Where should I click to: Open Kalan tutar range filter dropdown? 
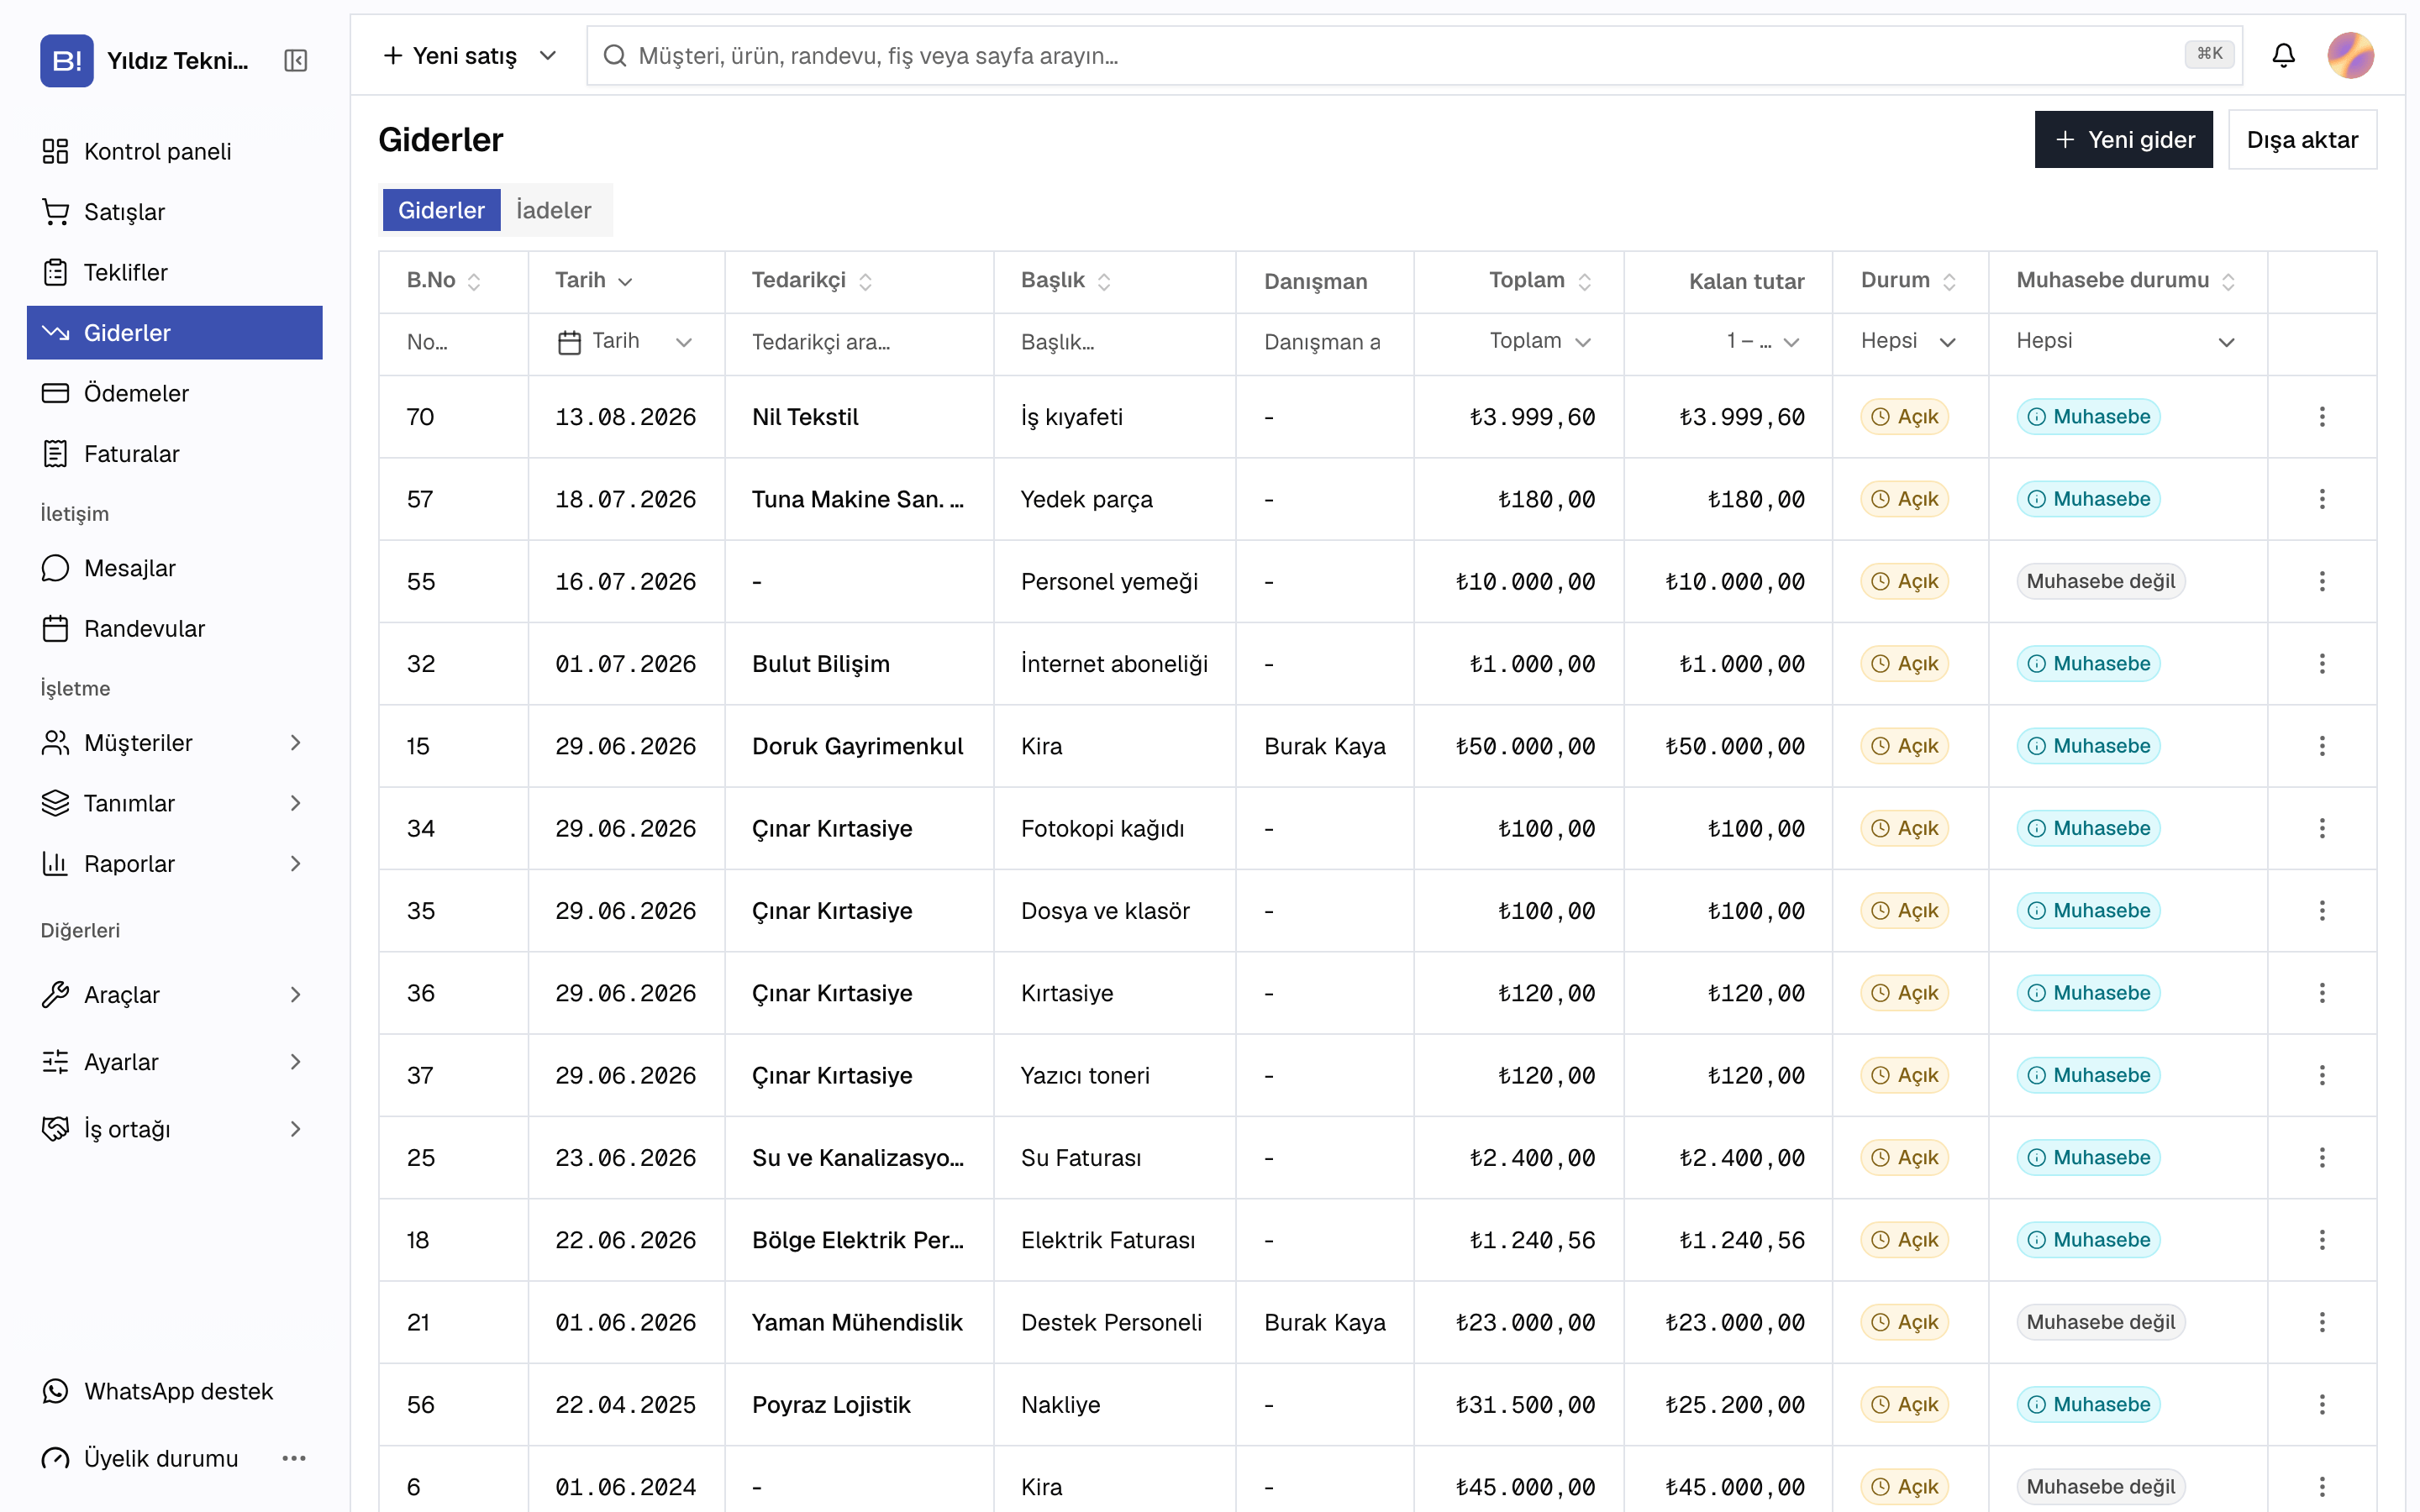click(x=1763, y=342)
